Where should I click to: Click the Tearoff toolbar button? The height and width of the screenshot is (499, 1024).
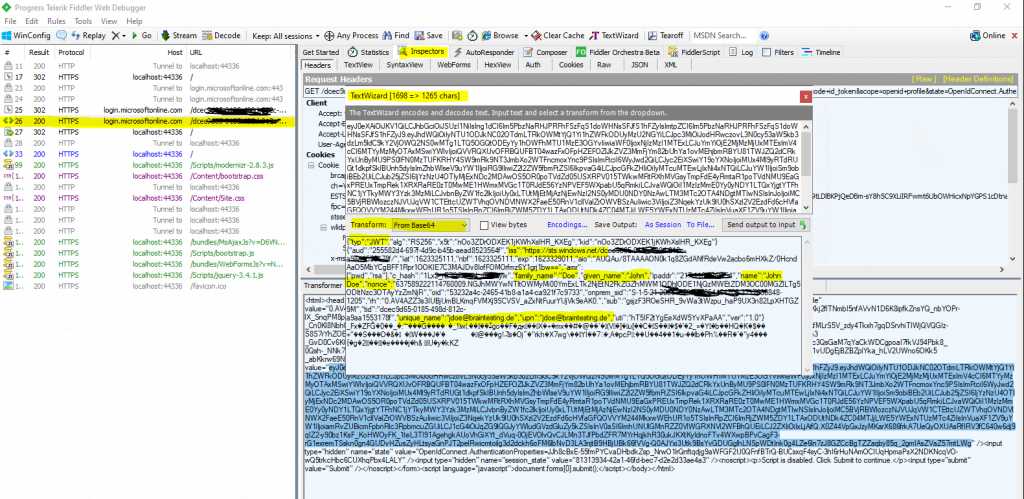point(665,35)
